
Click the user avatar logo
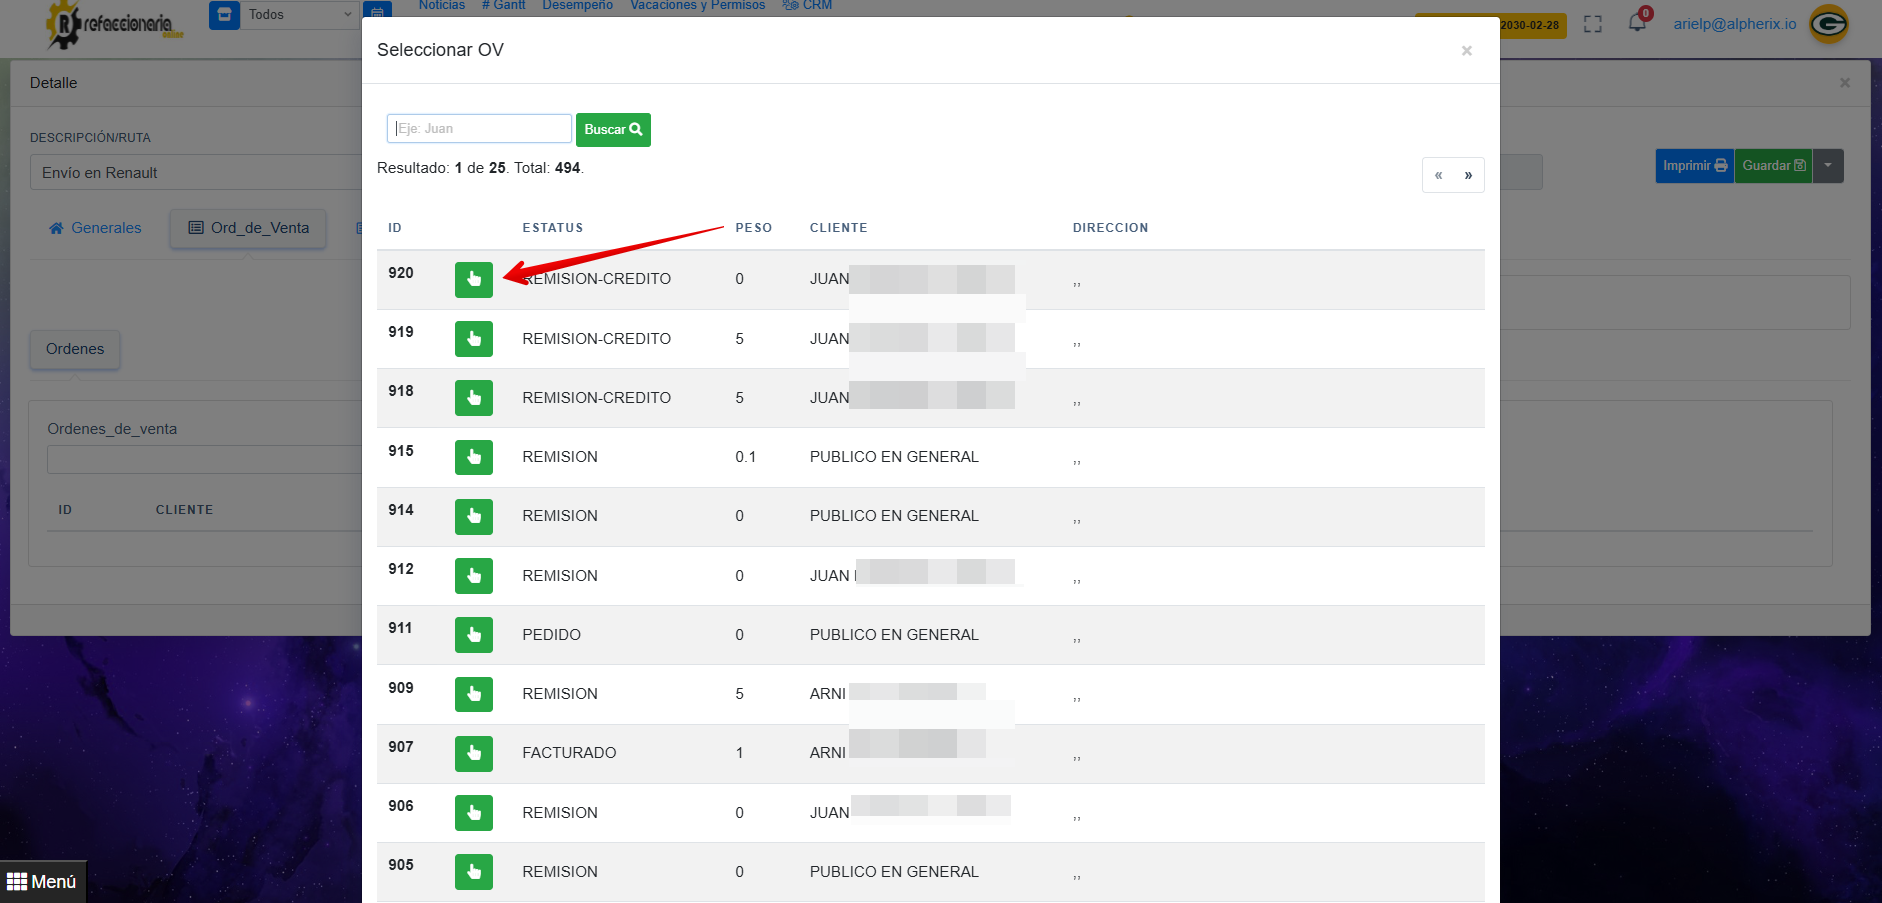click(1829, 24)
